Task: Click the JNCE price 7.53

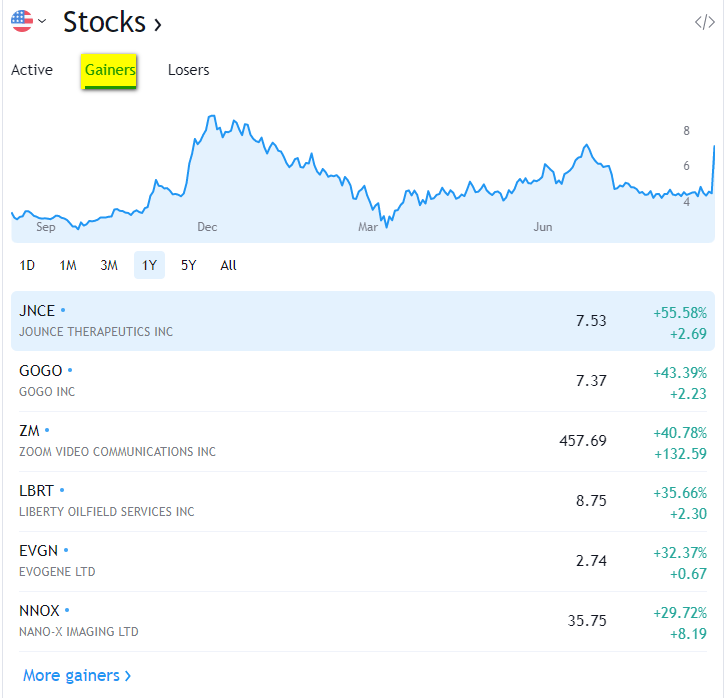Action: coord(591,321)
